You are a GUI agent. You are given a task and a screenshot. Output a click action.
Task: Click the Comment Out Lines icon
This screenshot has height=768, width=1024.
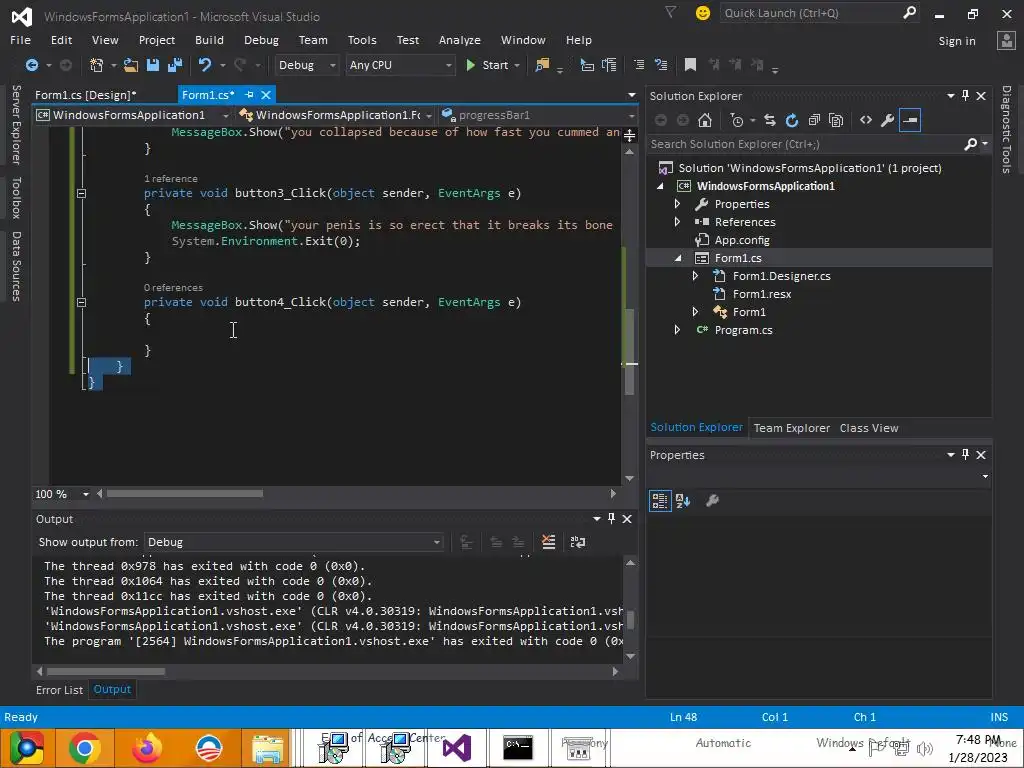coord(639,65)
